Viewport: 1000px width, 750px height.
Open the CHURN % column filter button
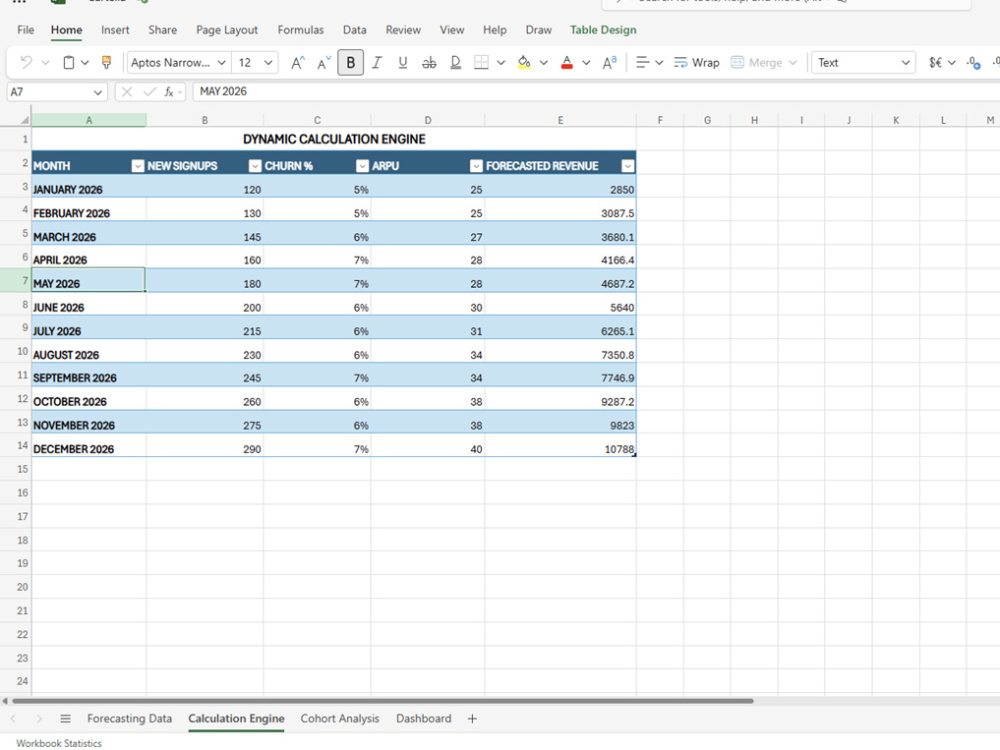click(362, 166)
